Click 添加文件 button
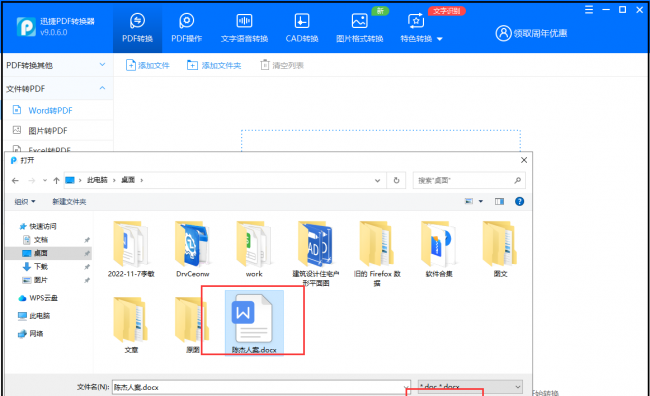 (x=148, y=65)
